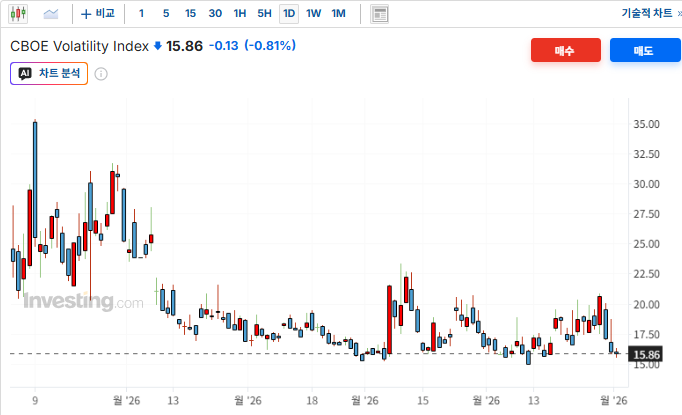Viewport: 682px width, 415px height.
Task: Select the 1D daily interval
Action: [x=289, y=14]
